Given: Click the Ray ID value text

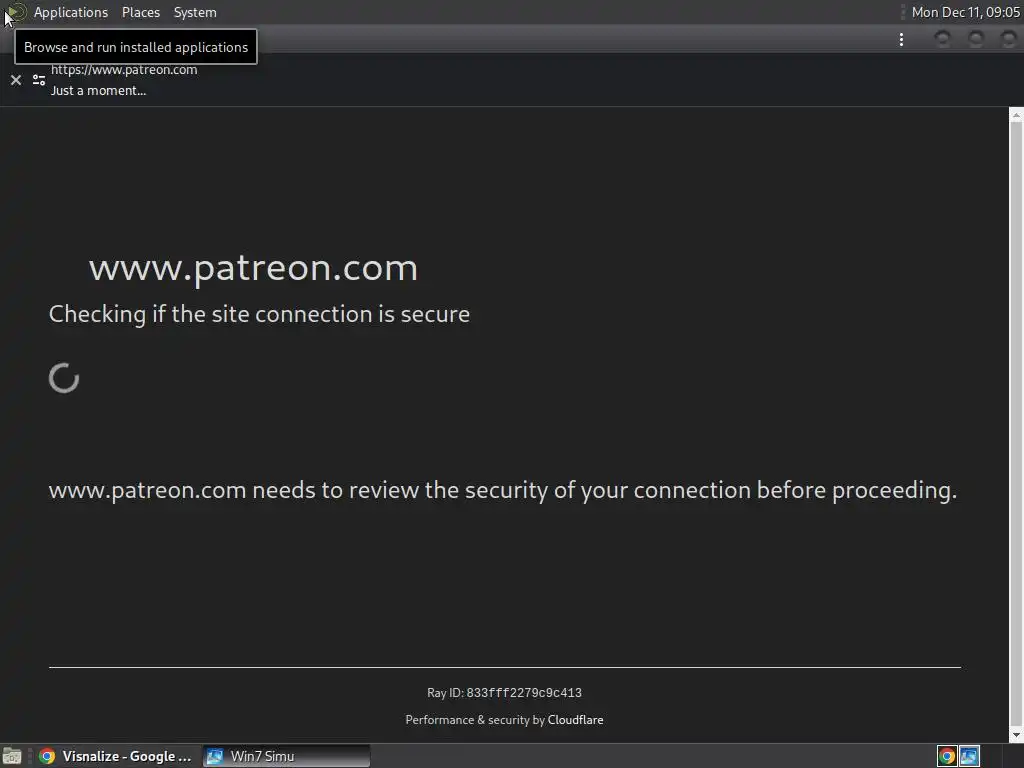Looking at the screenshot, I should [x=524, y=693].
